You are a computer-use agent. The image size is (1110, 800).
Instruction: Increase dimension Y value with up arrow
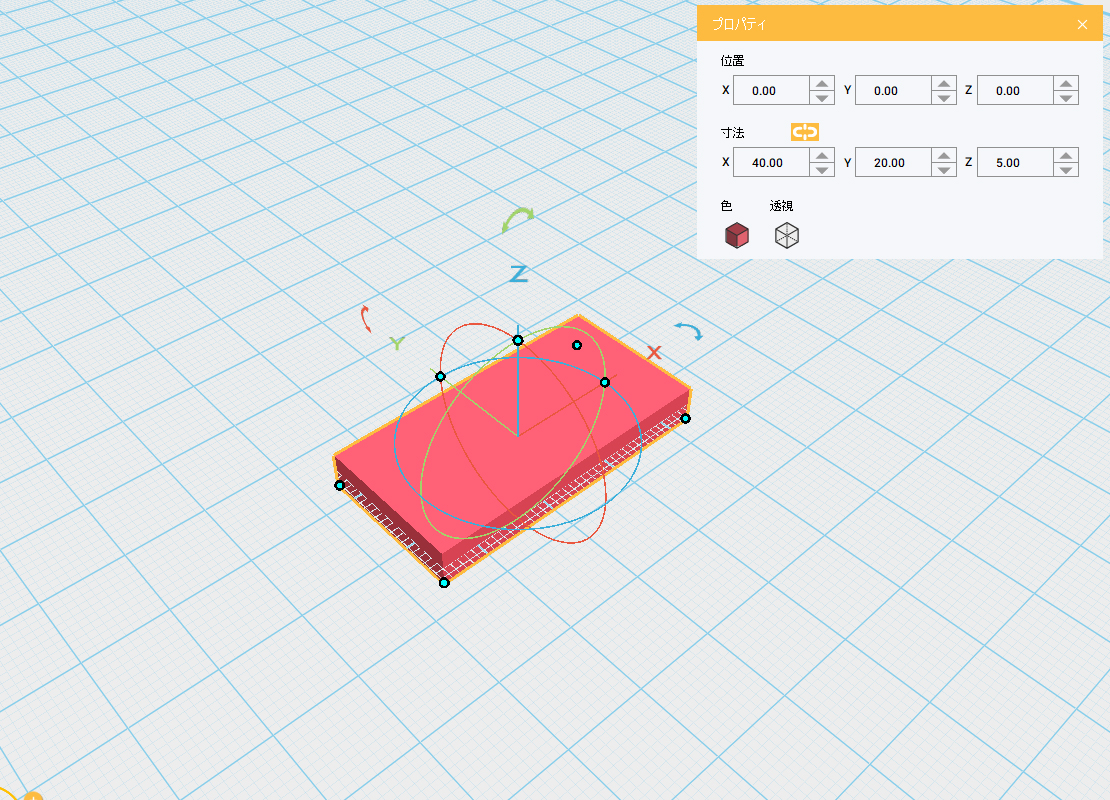click(x=944, y=156)
